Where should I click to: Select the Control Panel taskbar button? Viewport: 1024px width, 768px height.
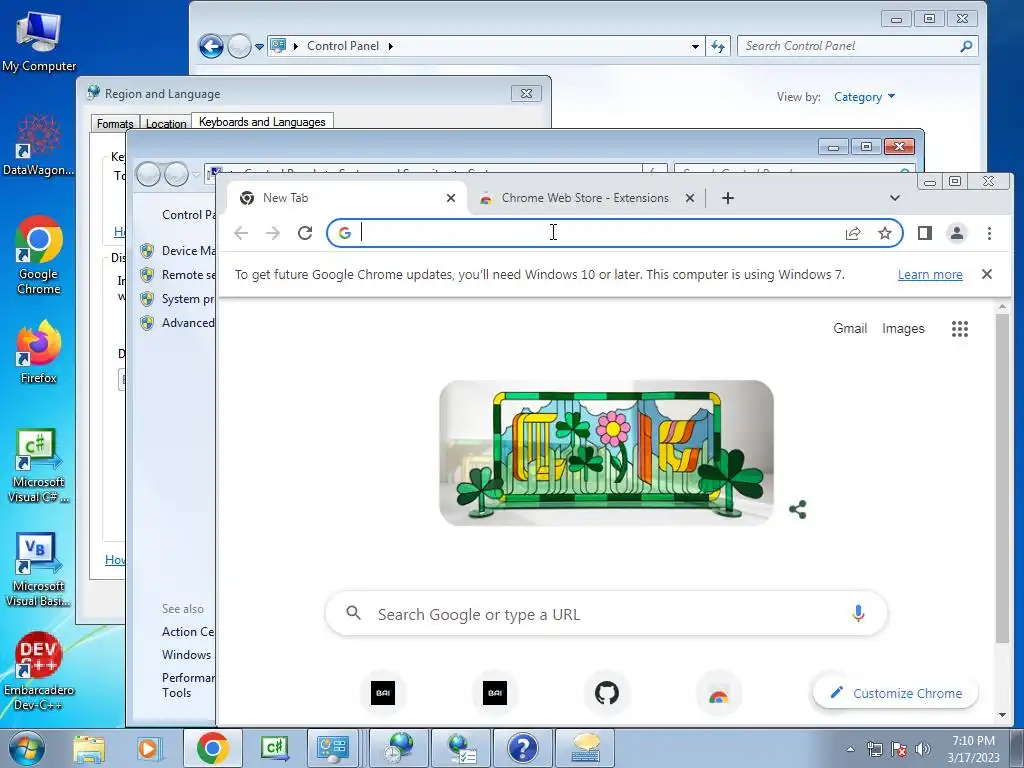coord(333,748)
